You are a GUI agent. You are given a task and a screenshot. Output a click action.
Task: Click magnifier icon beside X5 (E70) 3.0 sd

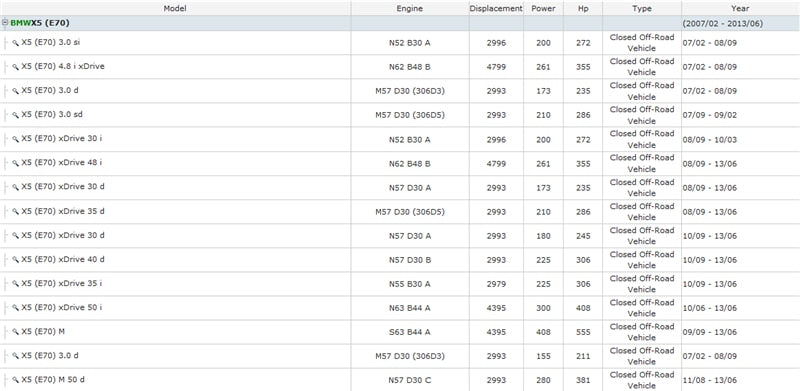(x=15, y=115)
